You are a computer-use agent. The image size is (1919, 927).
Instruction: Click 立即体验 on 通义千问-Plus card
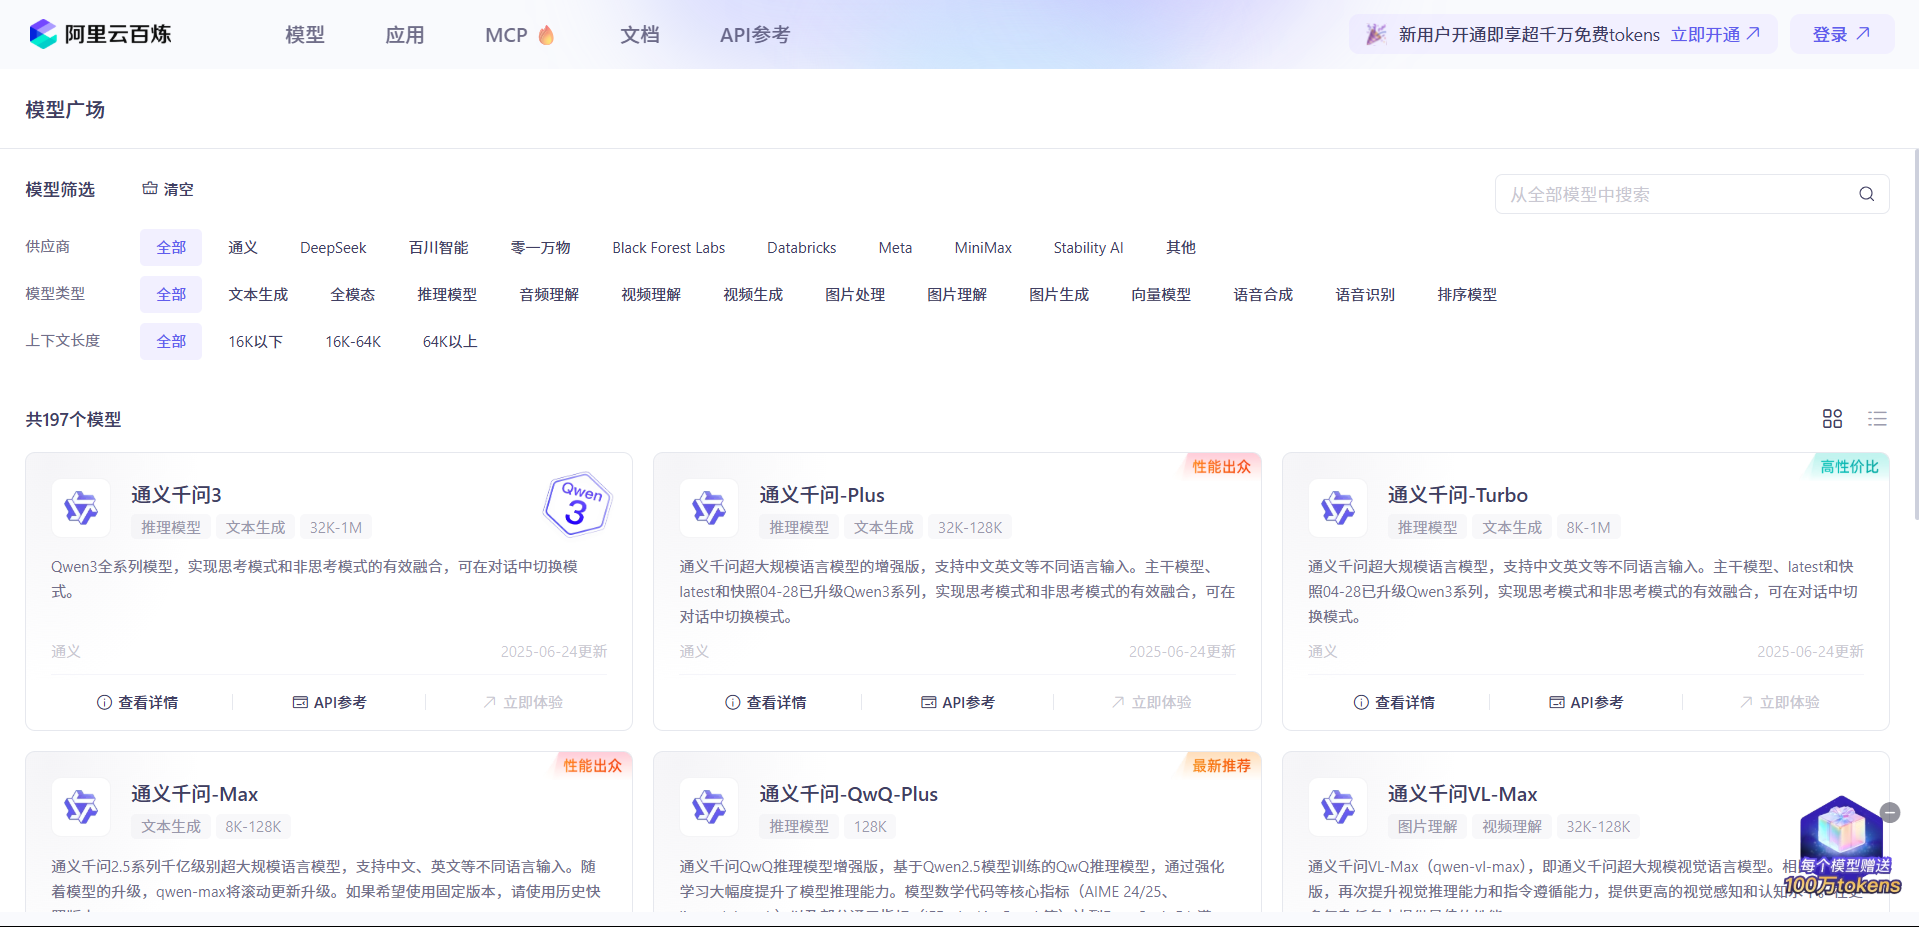(x=1151, y=702)
